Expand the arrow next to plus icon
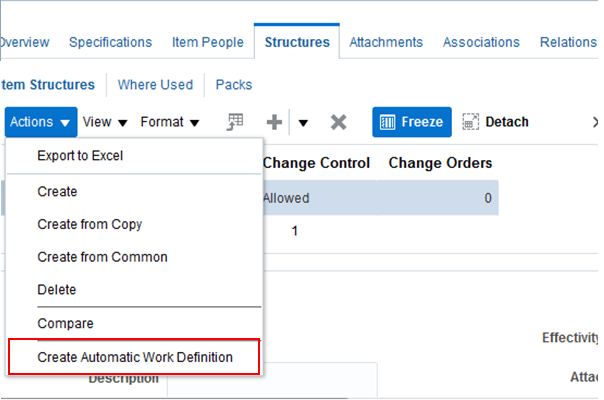604x400 pixels. coord(303,123)
